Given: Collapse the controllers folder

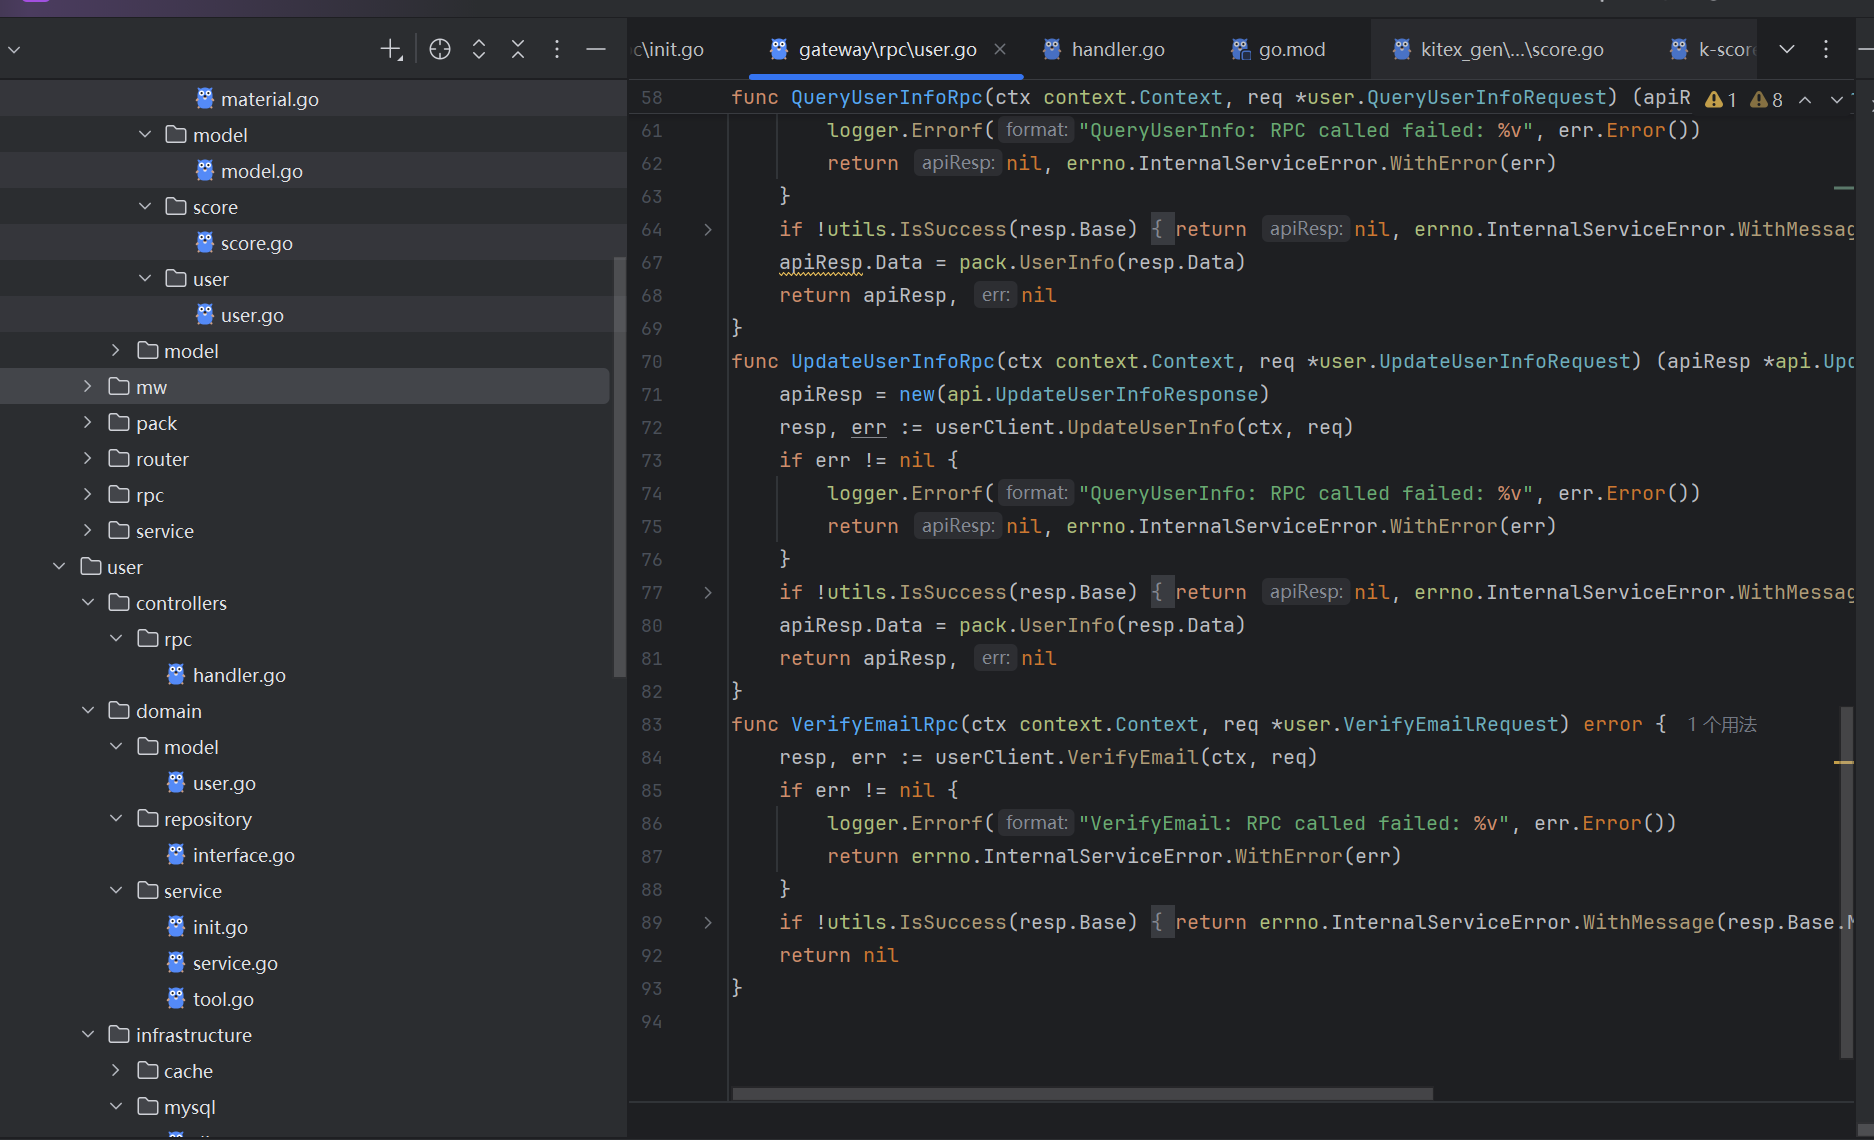Looking at the screenshot, I should (x=88, y=603).
